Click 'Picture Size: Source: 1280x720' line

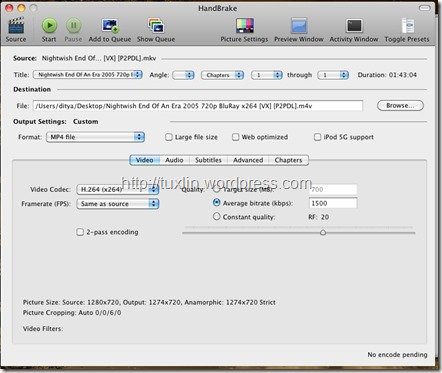[x=149, y=302]
